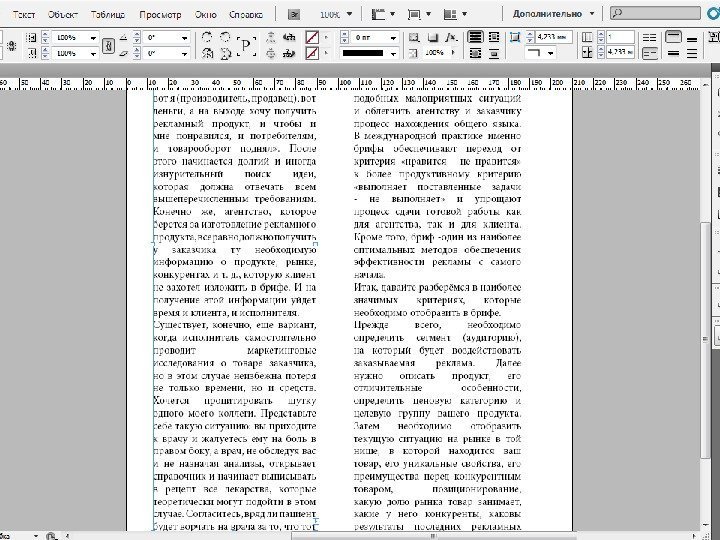
Task: Click the corner options icon
Action: [515, 37]
